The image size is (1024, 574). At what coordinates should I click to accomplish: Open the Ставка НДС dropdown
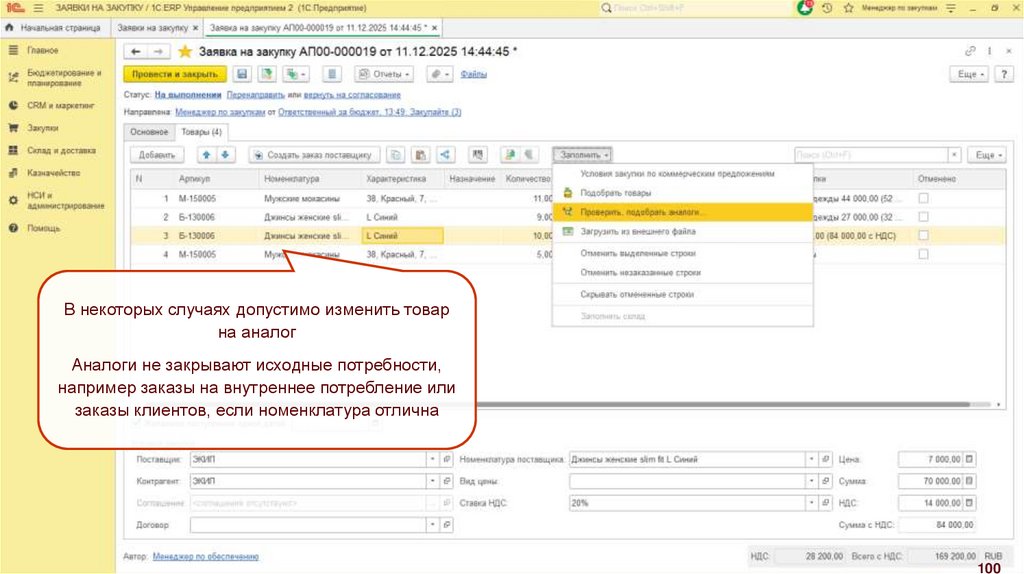[x=811, y=503]
